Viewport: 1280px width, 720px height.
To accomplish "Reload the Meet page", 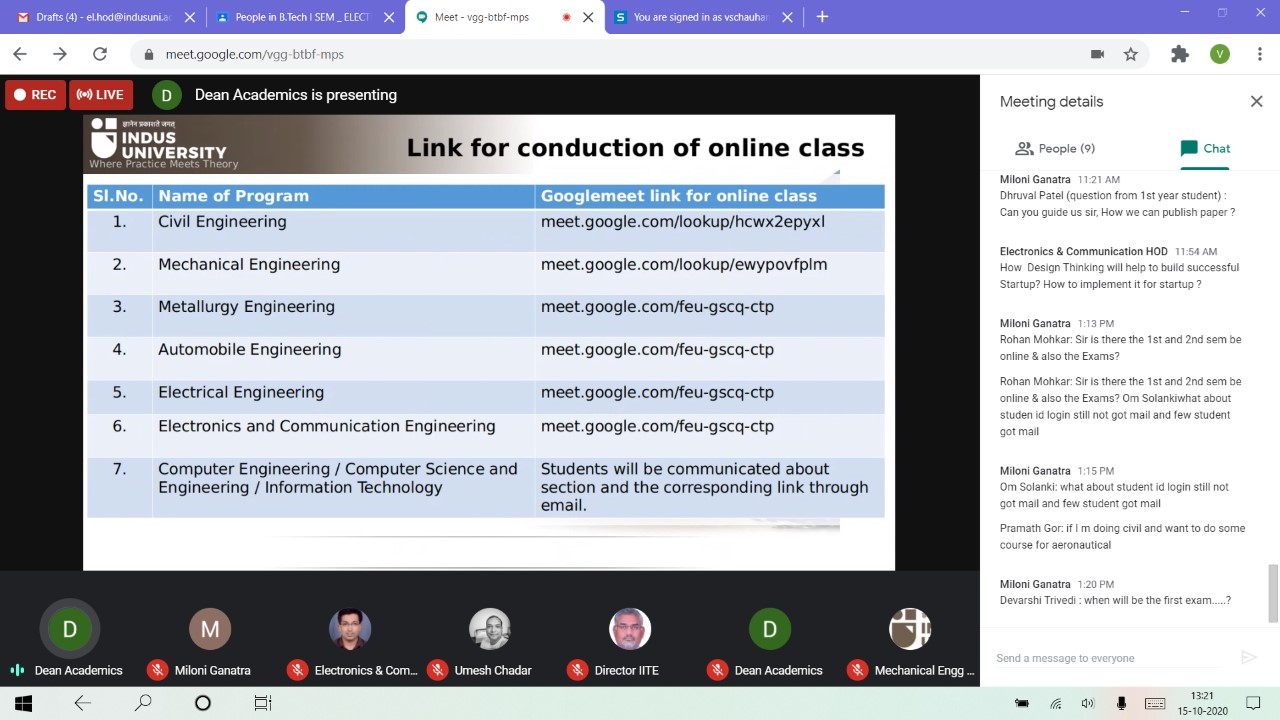I will tap(100, 54).
